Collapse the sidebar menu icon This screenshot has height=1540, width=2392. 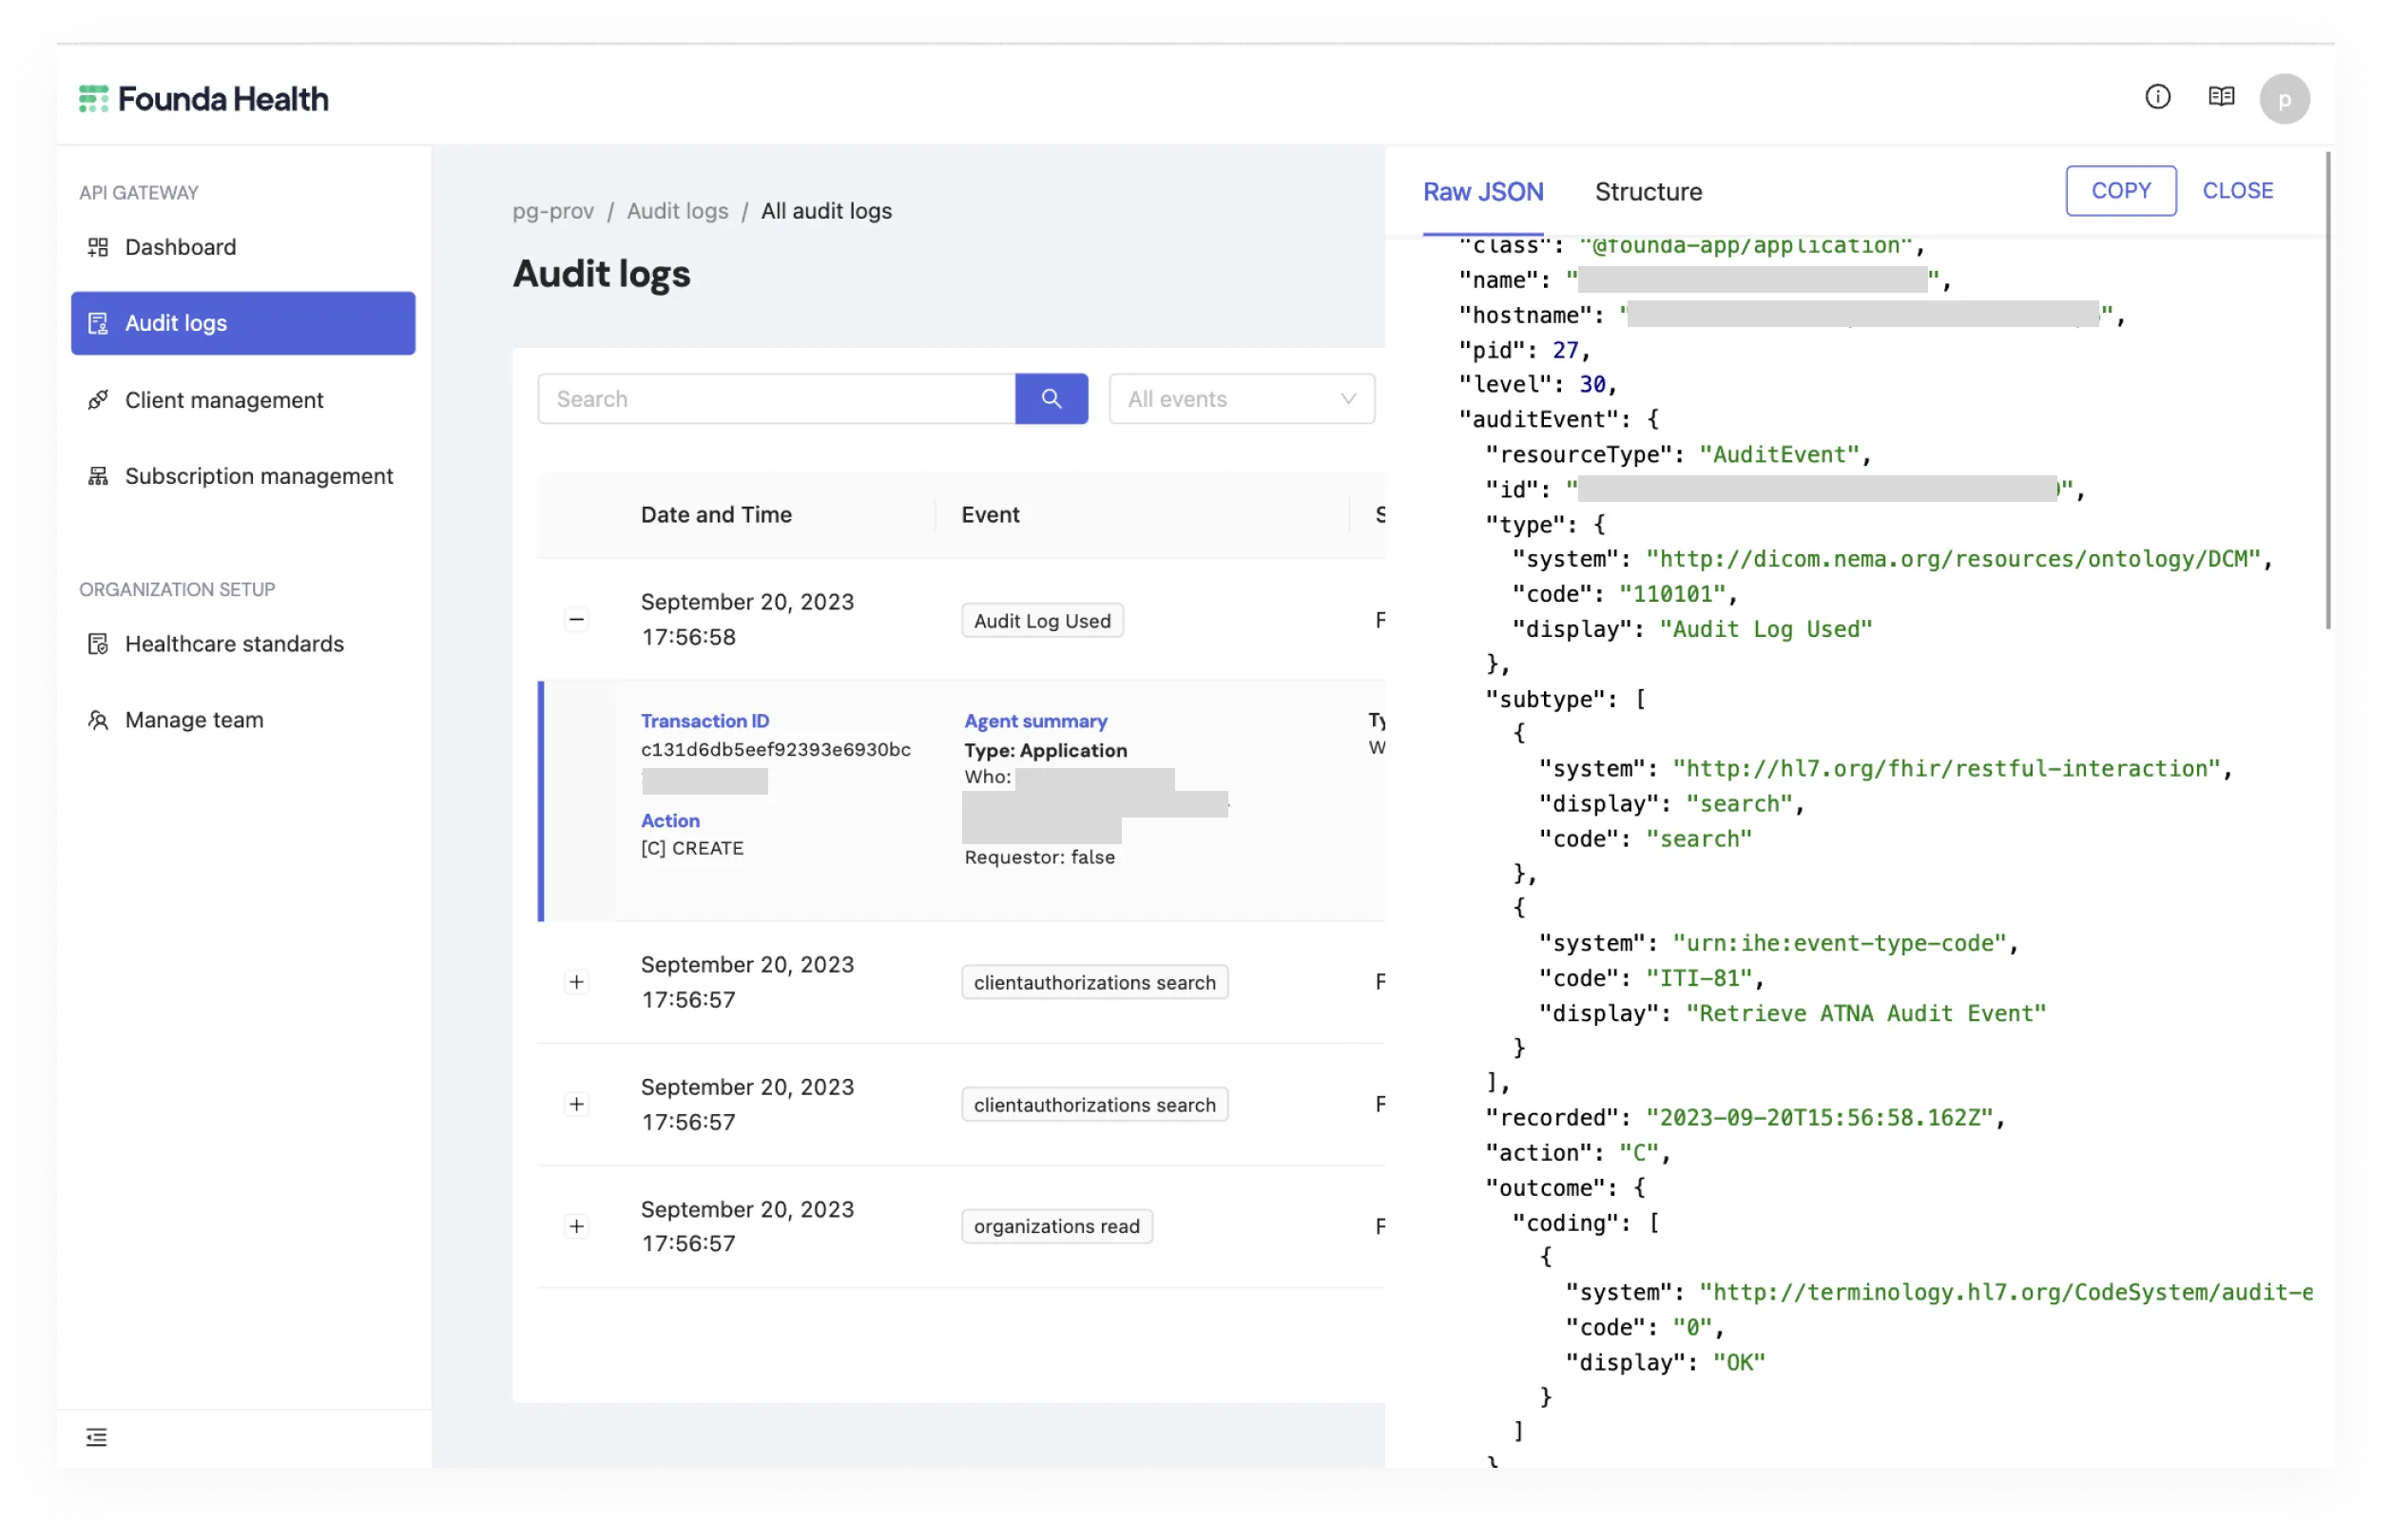96,1437
